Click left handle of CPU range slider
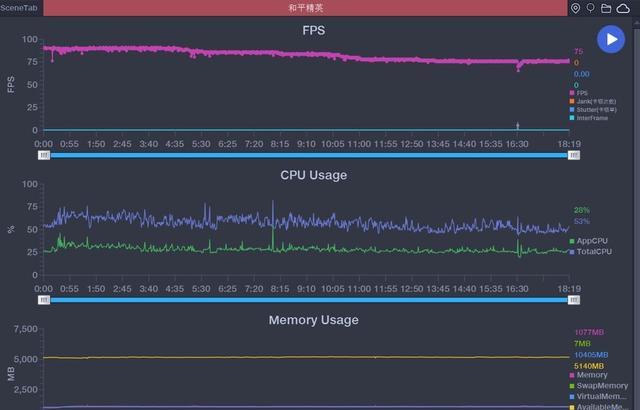Viewport: 640px width, 410px height. coord(44,299)
